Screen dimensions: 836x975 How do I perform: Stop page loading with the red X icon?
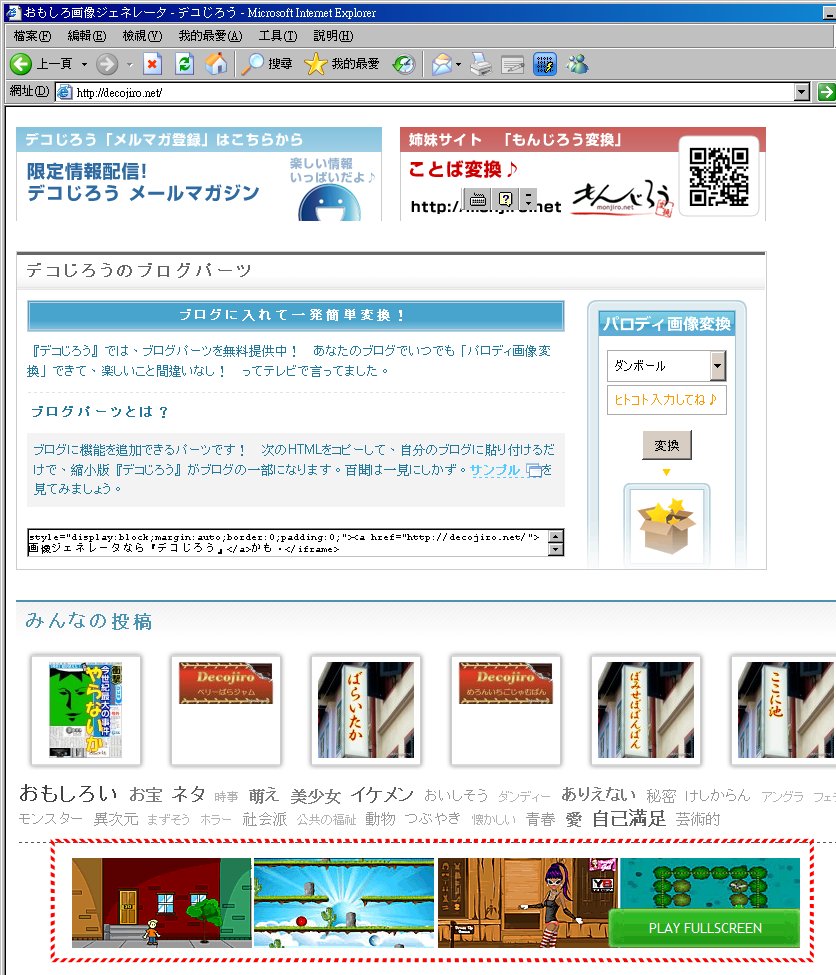[x=152, y=63]
